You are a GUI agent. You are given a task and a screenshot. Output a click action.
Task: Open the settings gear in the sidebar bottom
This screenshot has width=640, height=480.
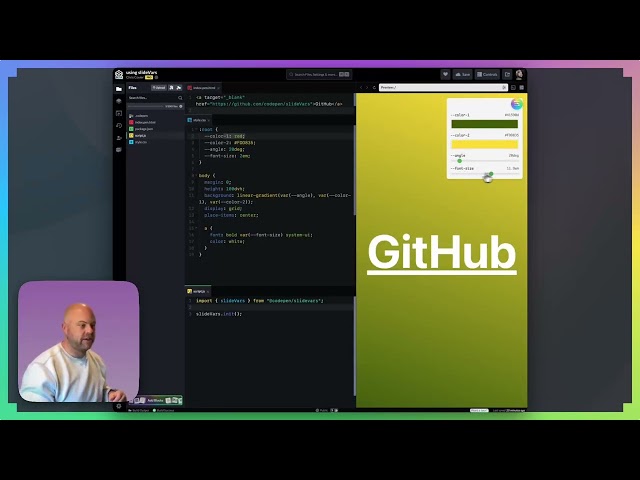119,406
